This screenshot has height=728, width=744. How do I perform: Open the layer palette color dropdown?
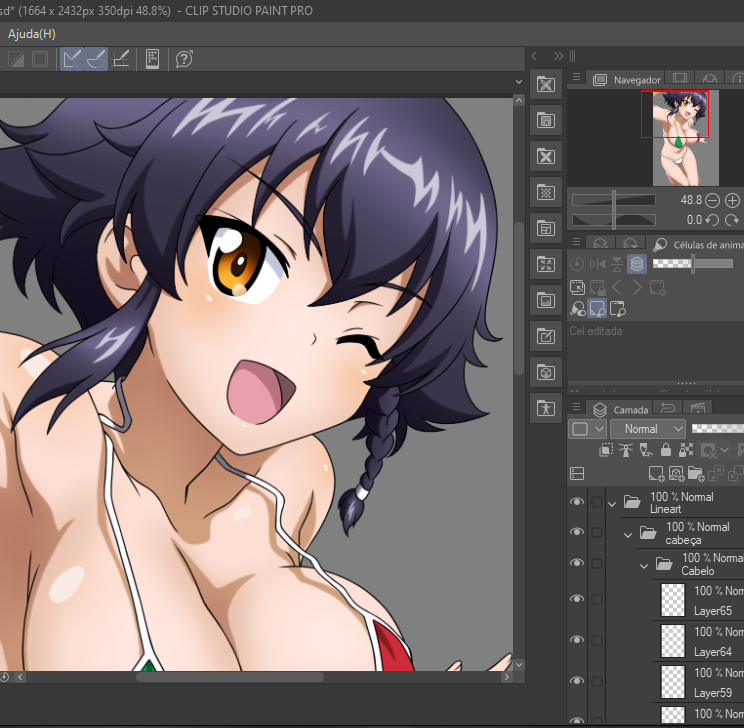click(x=587, y=429)
